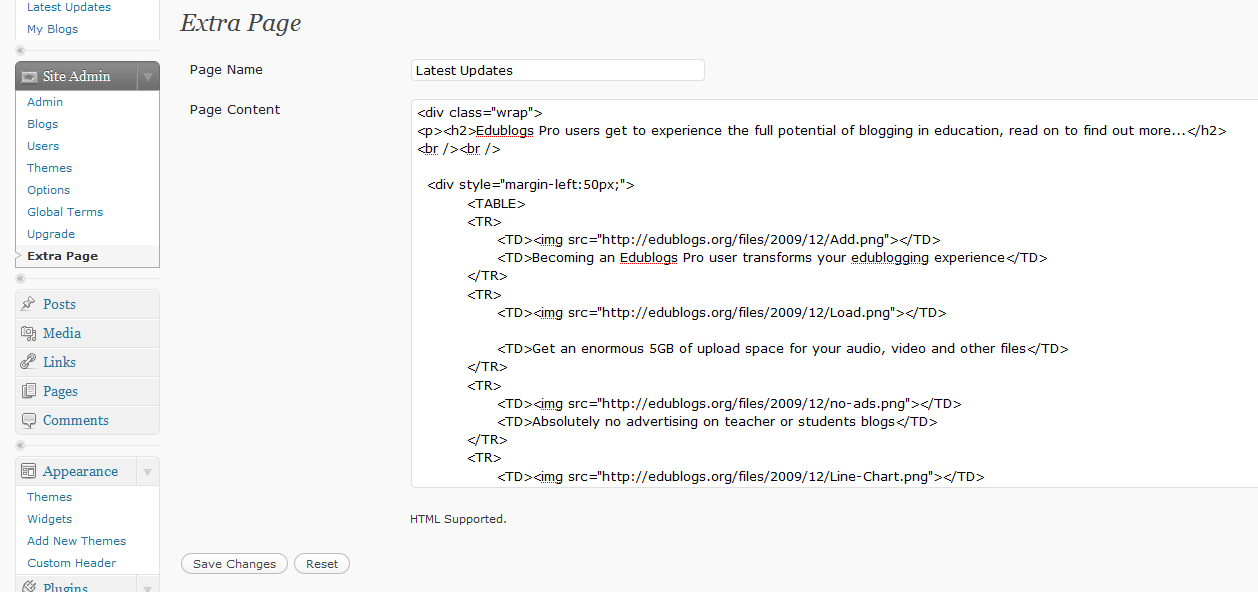Open Themes under Site Admin
This screenshot has width=1258, height=592.
[50, 168]
